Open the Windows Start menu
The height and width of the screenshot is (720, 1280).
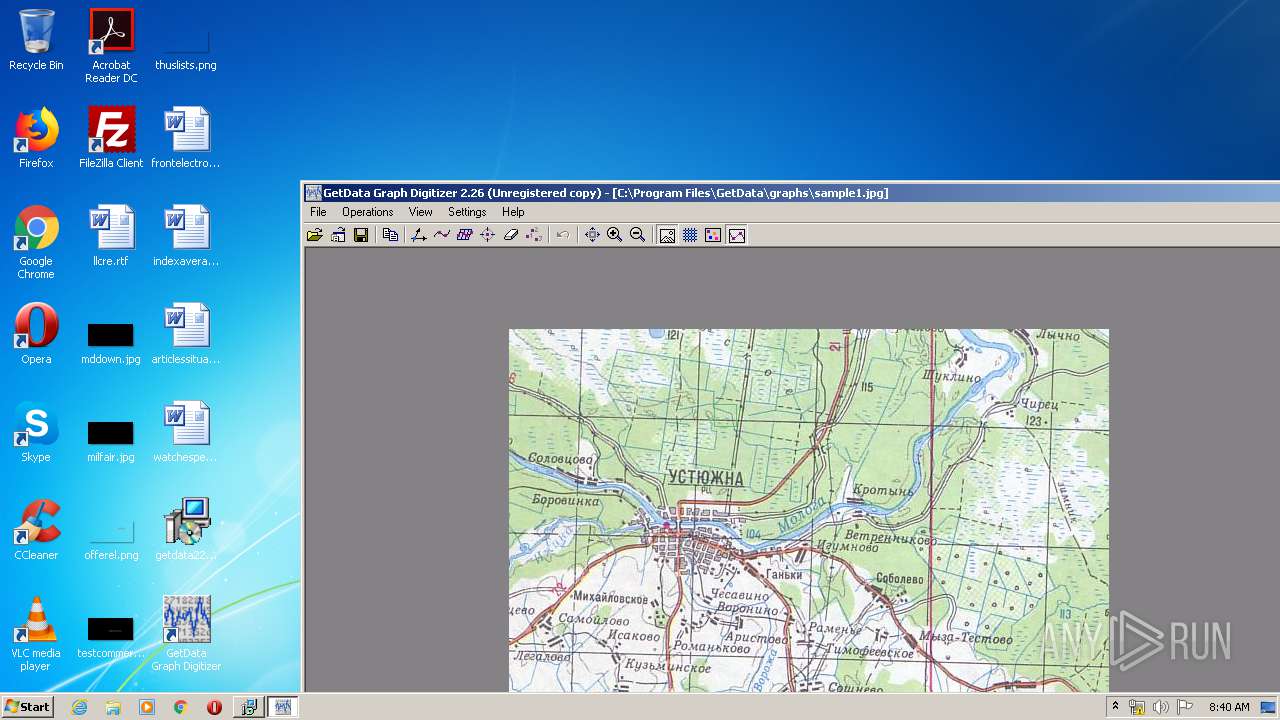27,706
